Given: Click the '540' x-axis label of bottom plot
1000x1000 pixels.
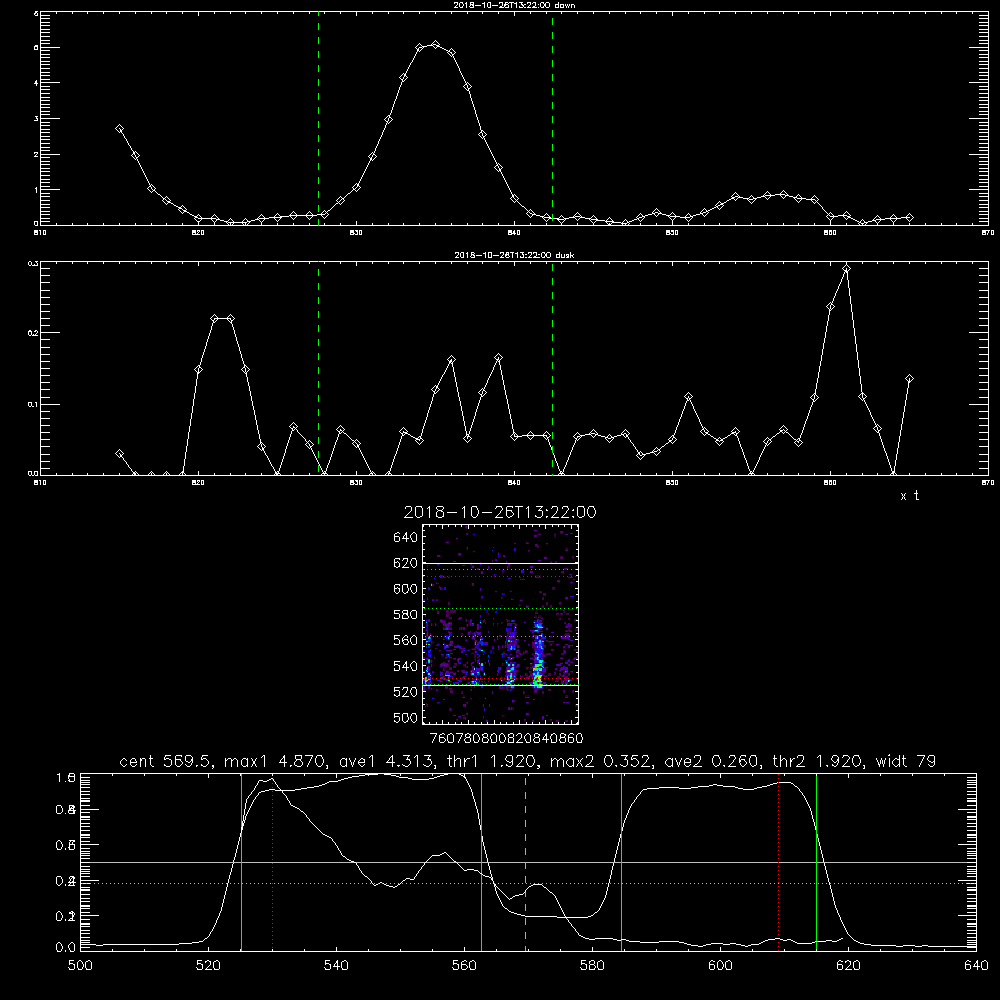Looking at the screenshot, I should (x=336, y=966).
